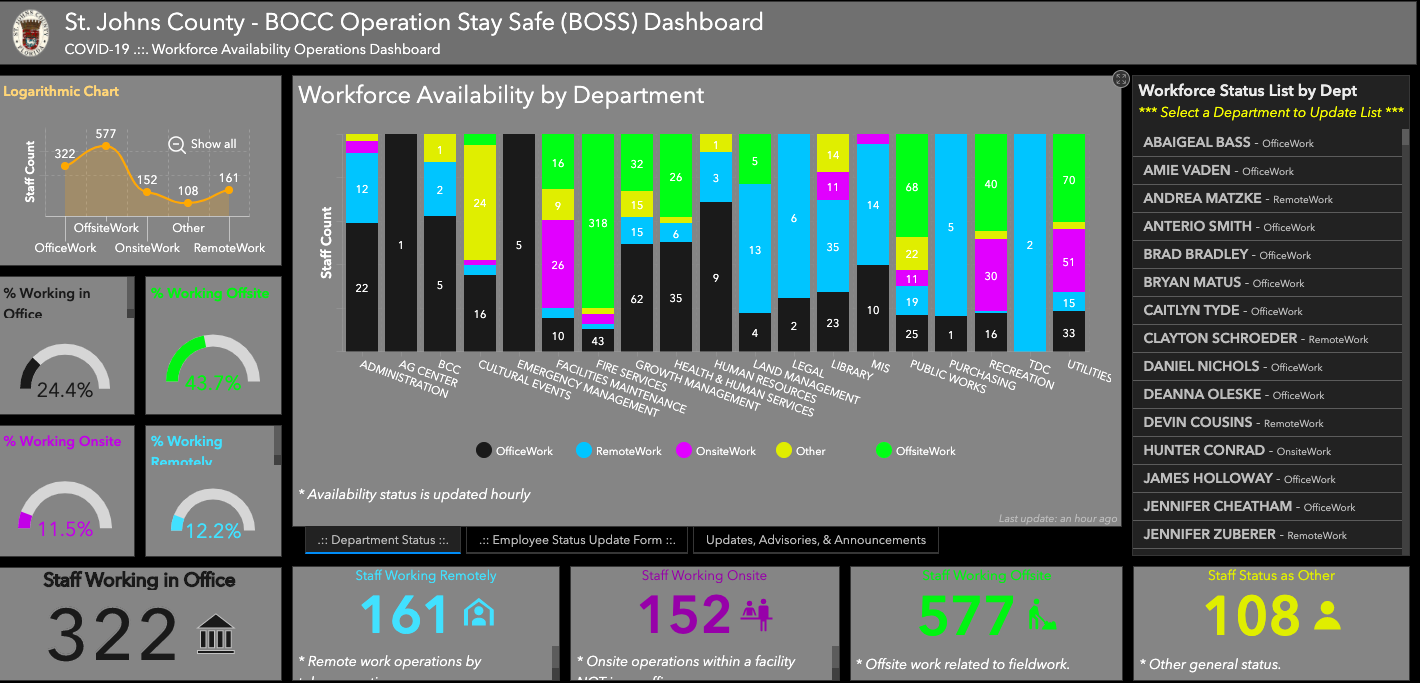This screenshot has height=683, width=1420.
Task: Switch to Employee Status Update Form tab
Action: tap(578, 540)
